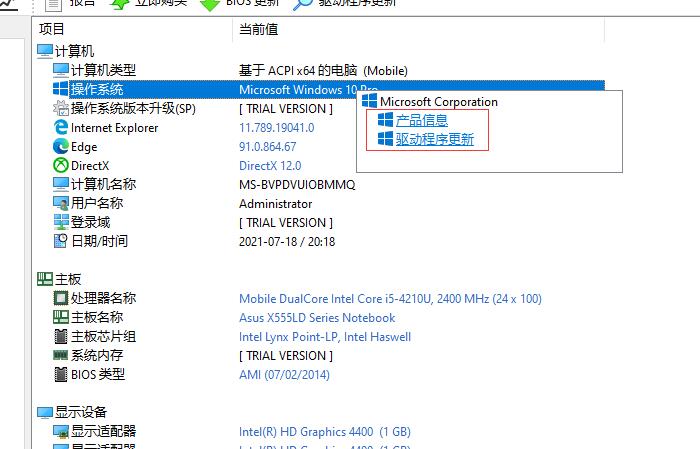Click the DirectX Xbox-style icon

point(61,165)
